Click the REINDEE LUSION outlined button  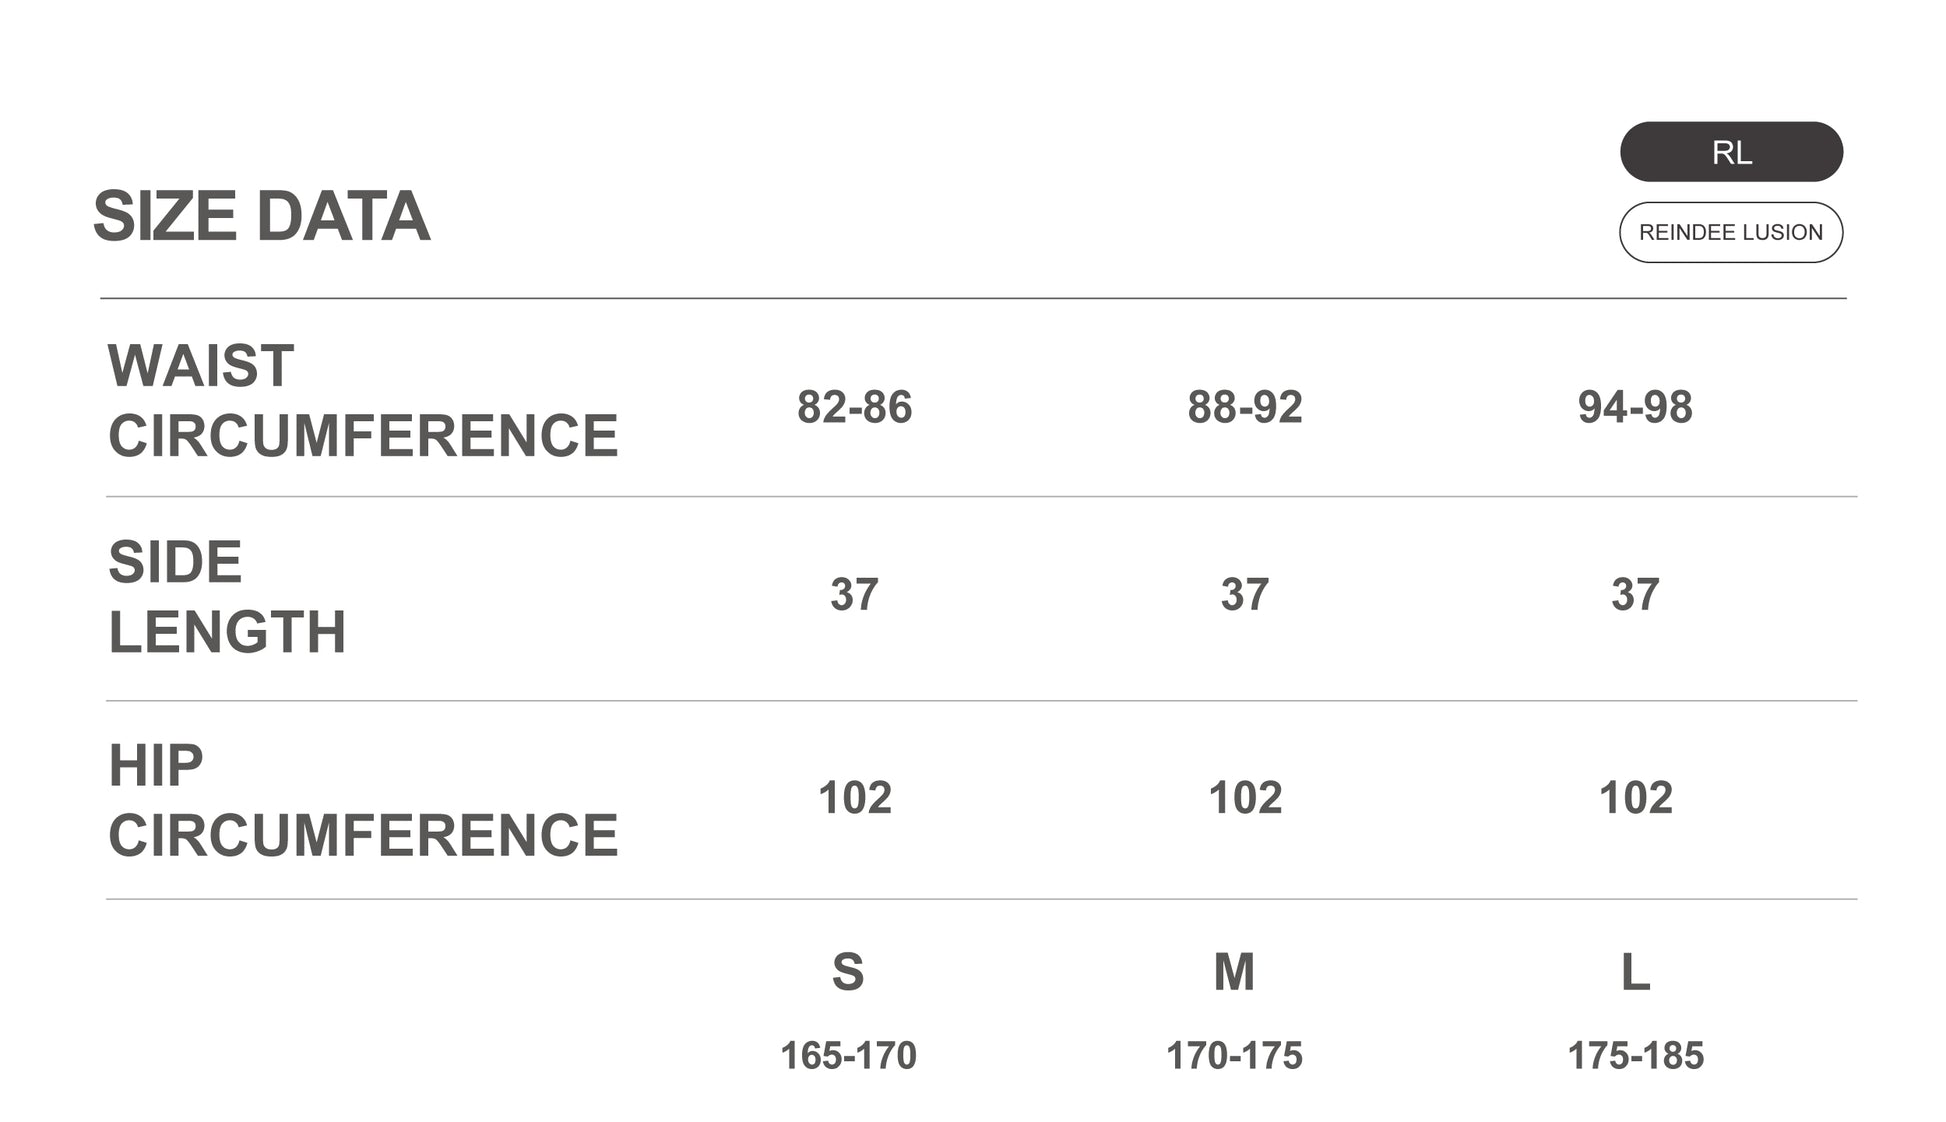coord(1730,232)
